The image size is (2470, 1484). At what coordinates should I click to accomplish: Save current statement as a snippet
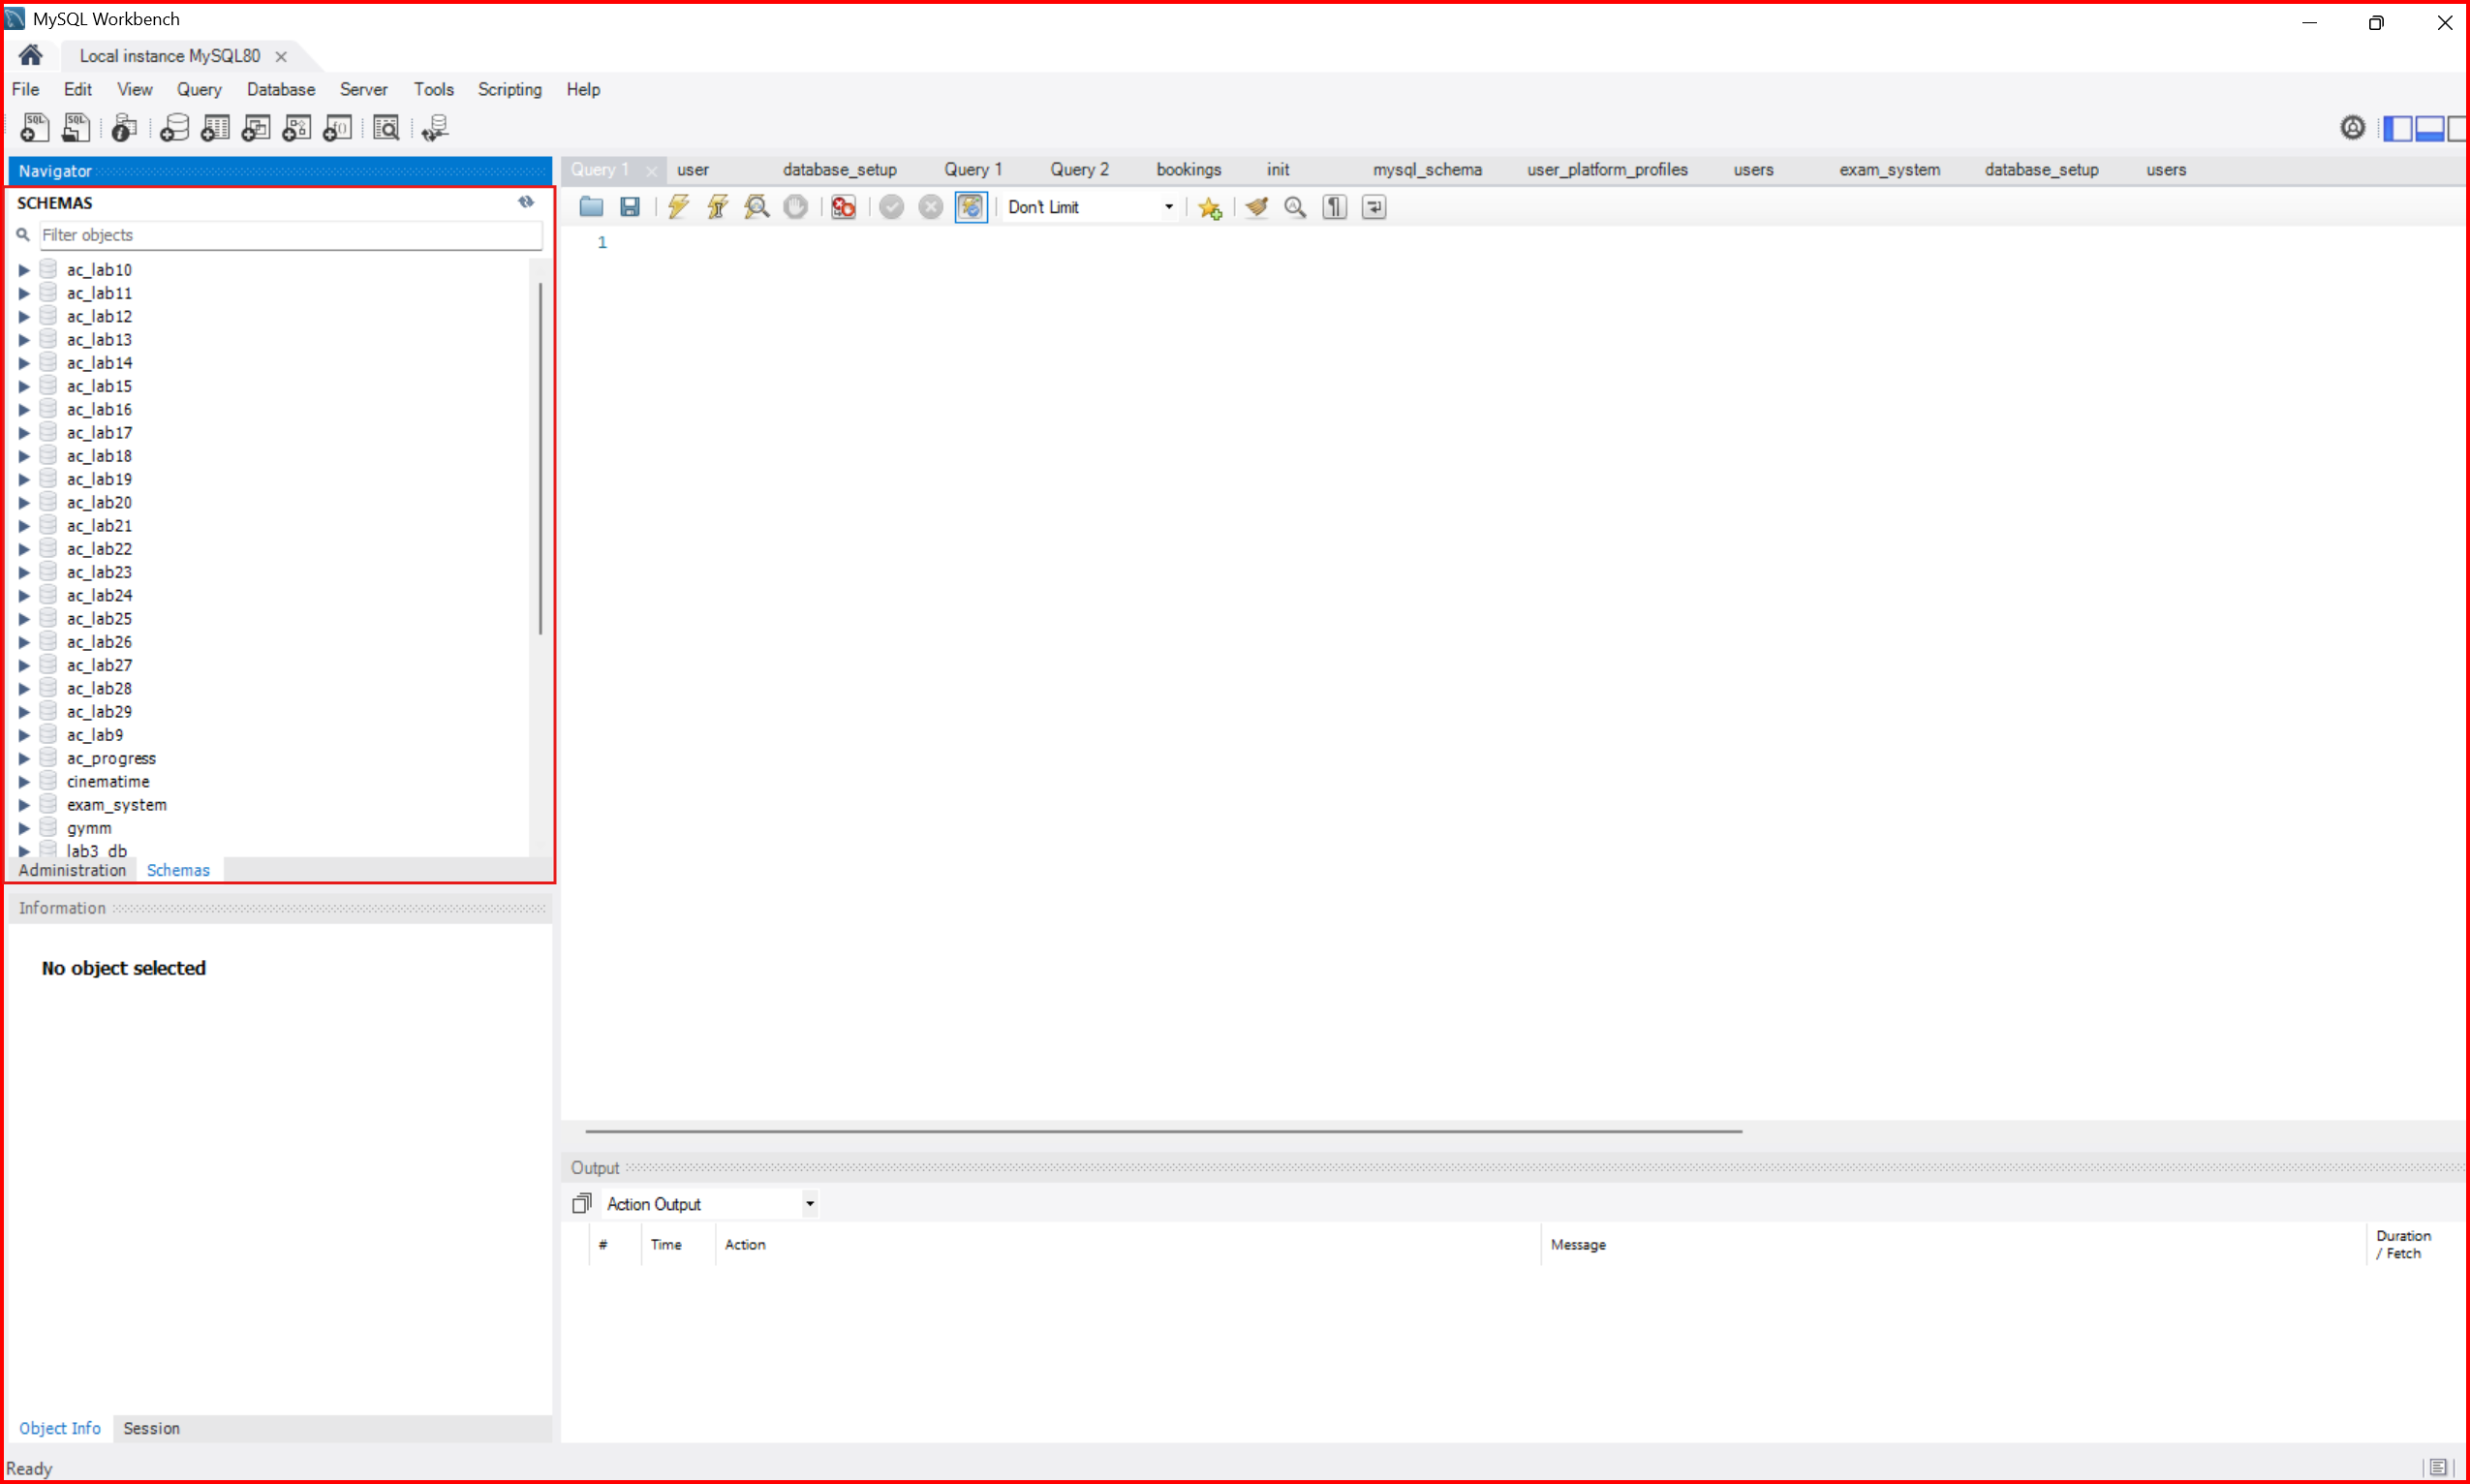[1209, 207]
